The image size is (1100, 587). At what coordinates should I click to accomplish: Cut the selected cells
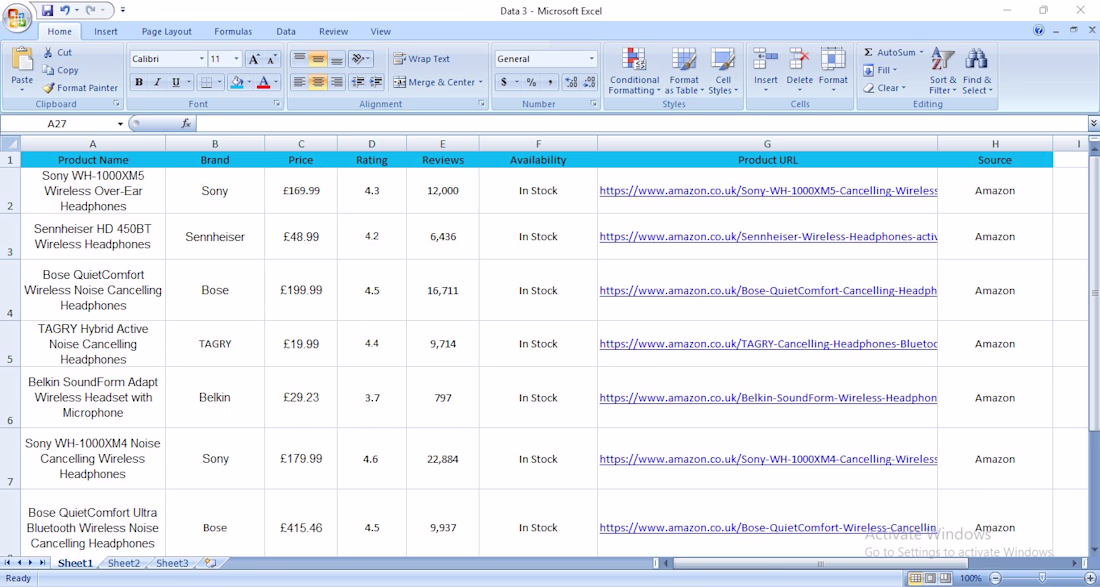pyautogui.click(x=58, y=53)
